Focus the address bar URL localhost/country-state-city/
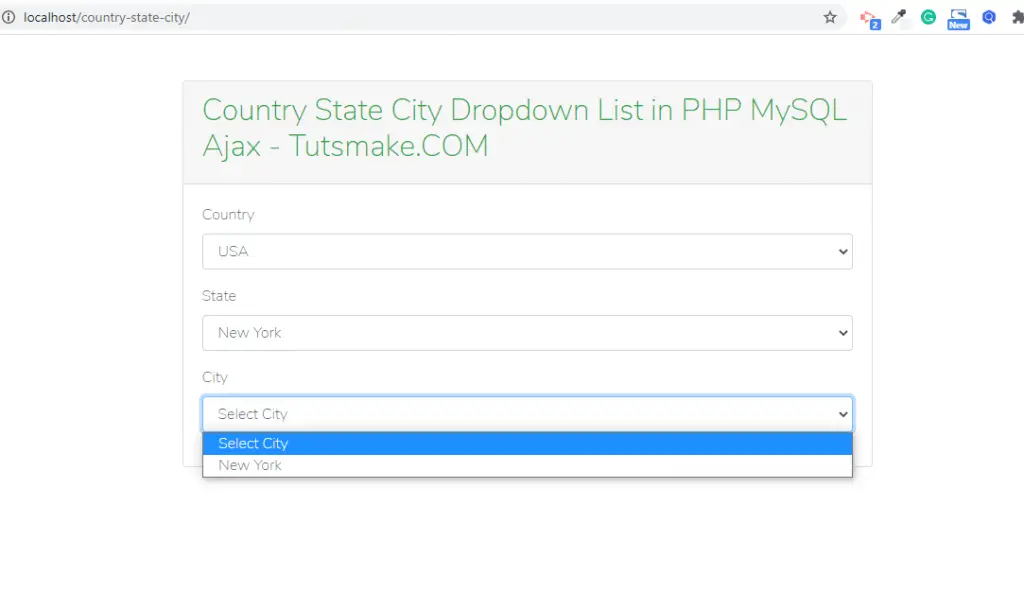Image resolution: width=1024 pixels, height=593 pixels. pyautogui.click(x=106, y=18)
